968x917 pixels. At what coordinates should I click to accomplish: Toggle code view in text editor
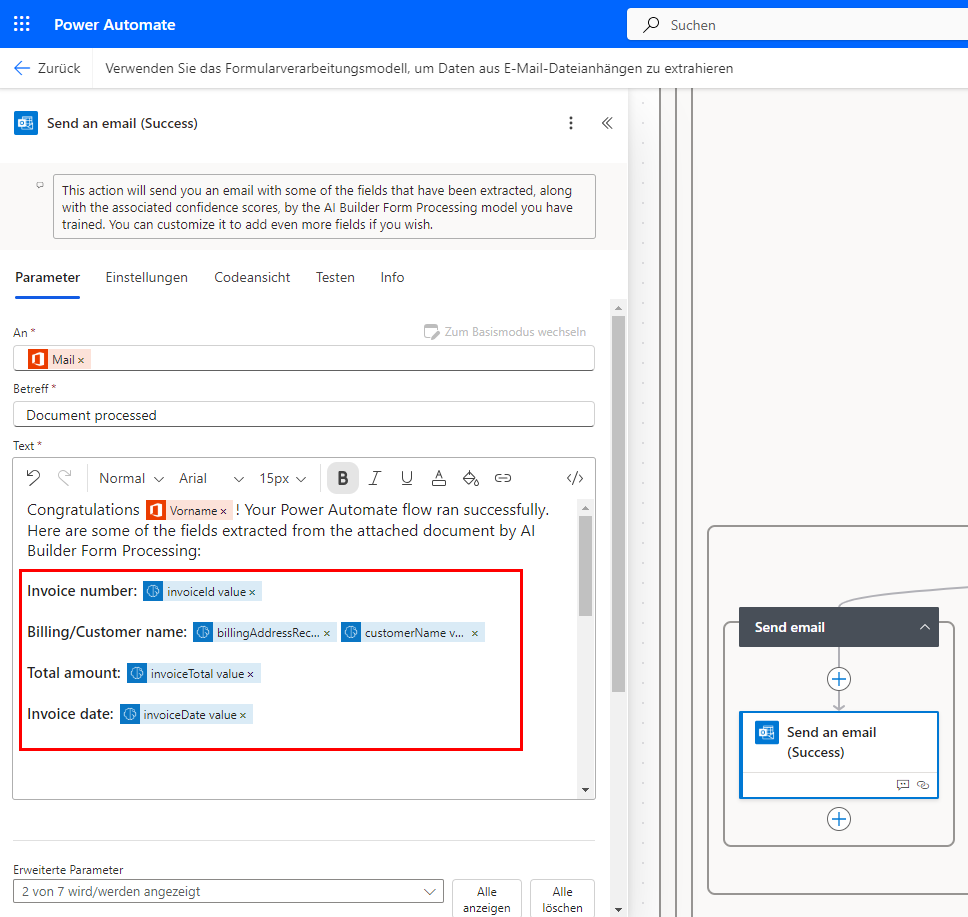point(574,478)
